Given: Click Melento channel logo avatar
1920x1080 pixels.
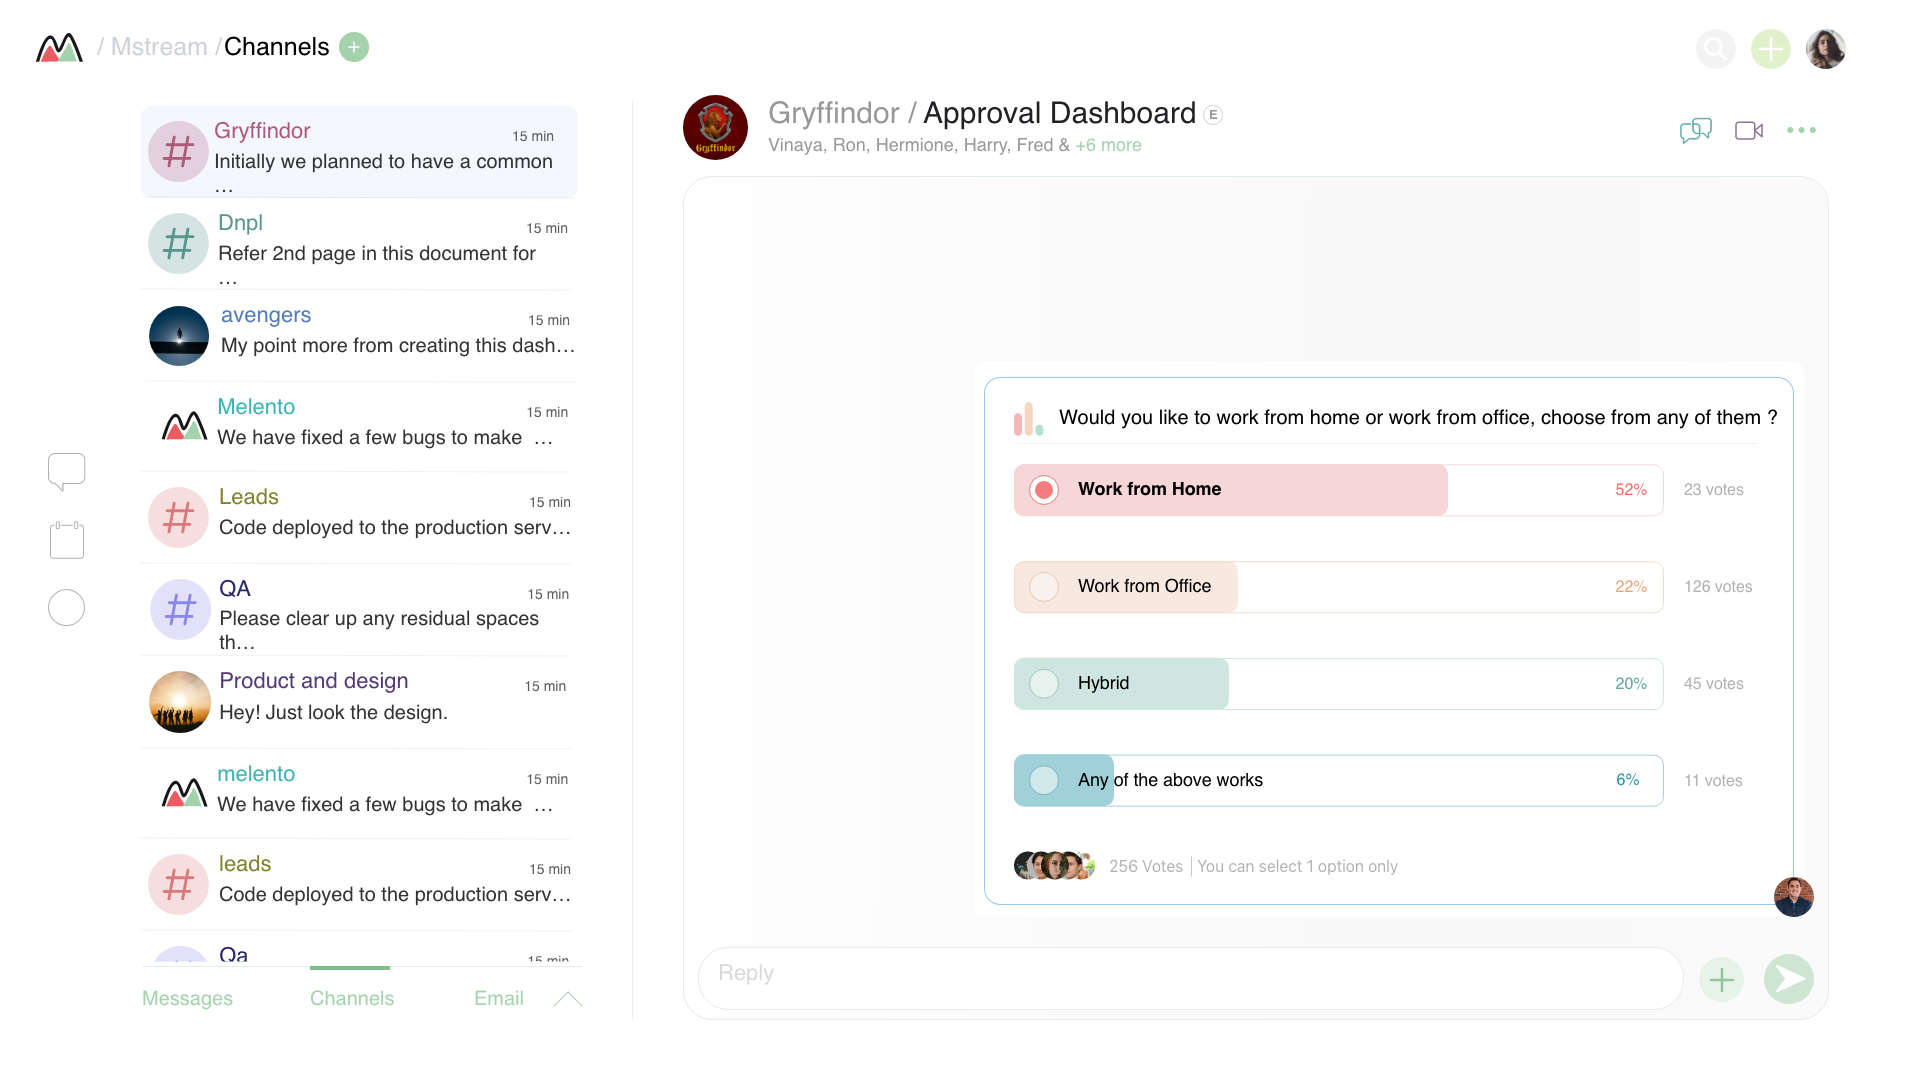Looking at the screenshot, I should tap(184, 426).
